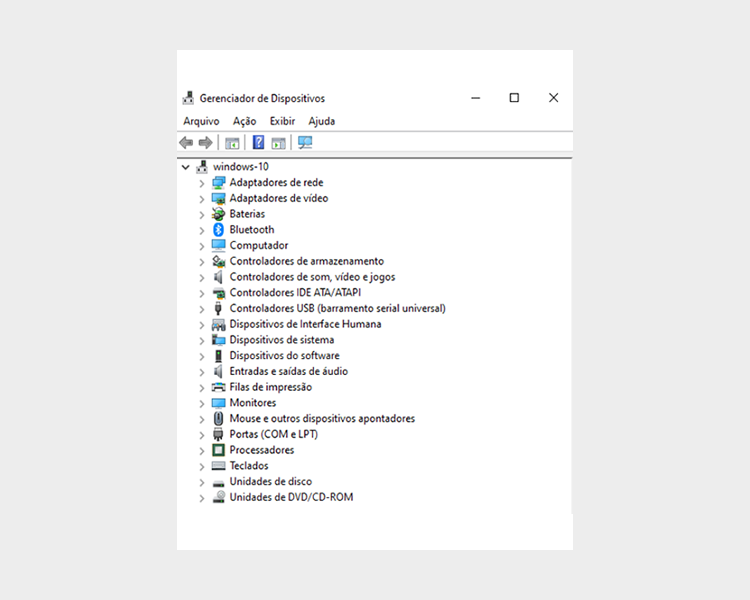
Task: Scan for hardware changes using the monitor icon
Action: [x=305, y=143]
